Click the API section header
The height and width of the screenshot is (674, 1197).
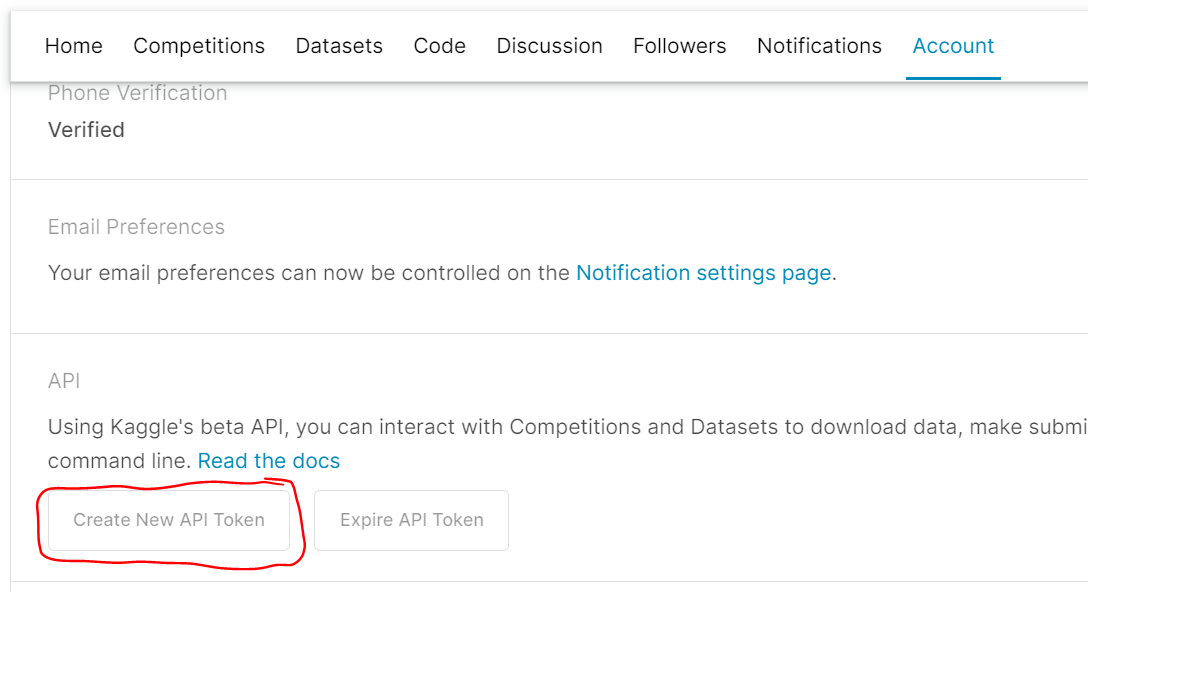click(x=63, y=380)
